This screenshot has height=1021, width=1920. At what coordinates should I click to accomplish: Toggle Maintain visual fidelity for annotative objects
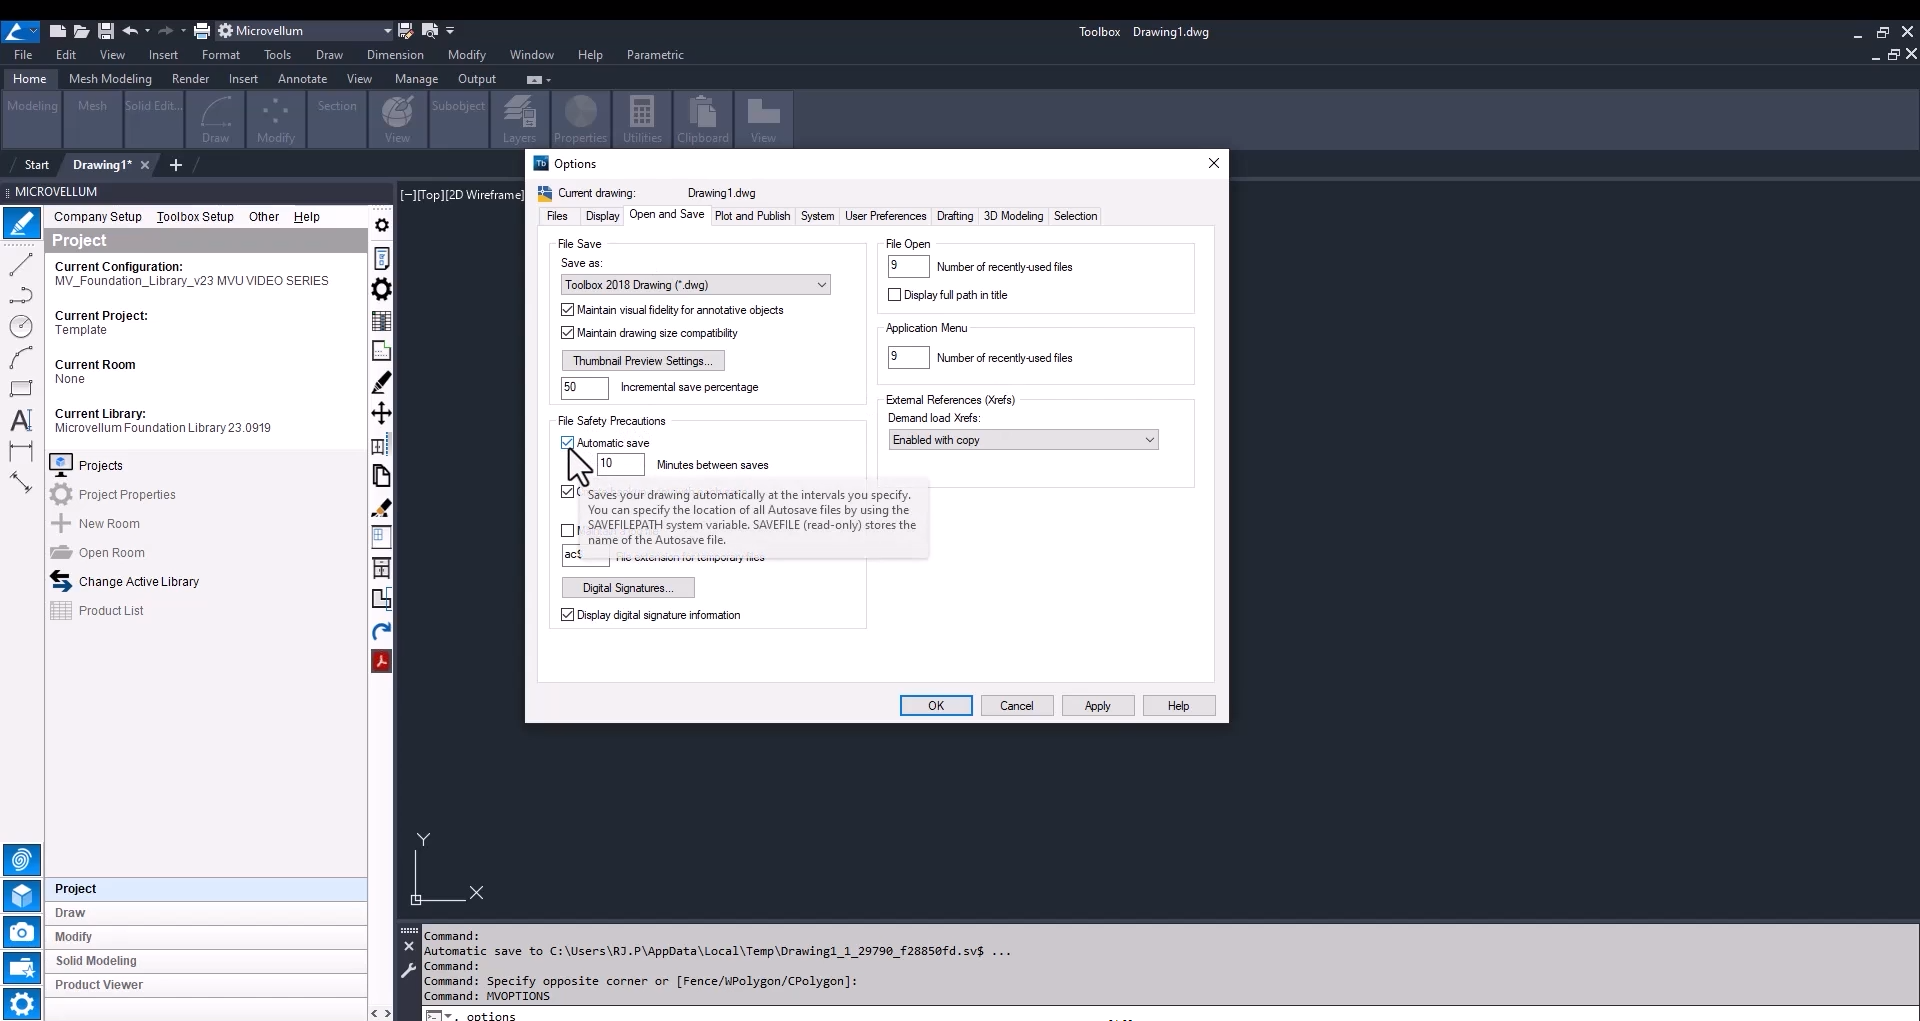tap(568, 310)
